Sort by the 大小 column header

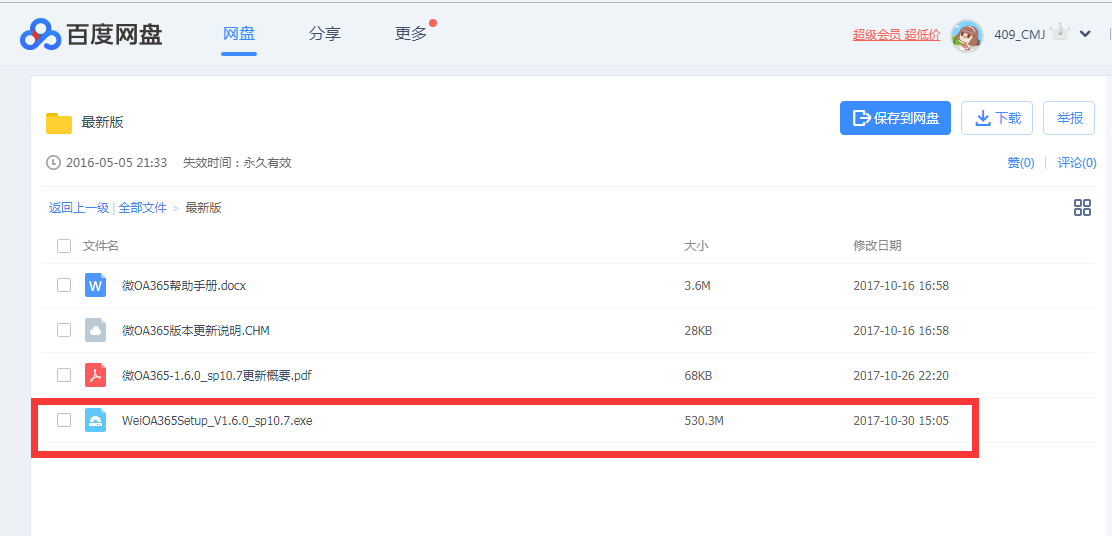pos(696,246)
